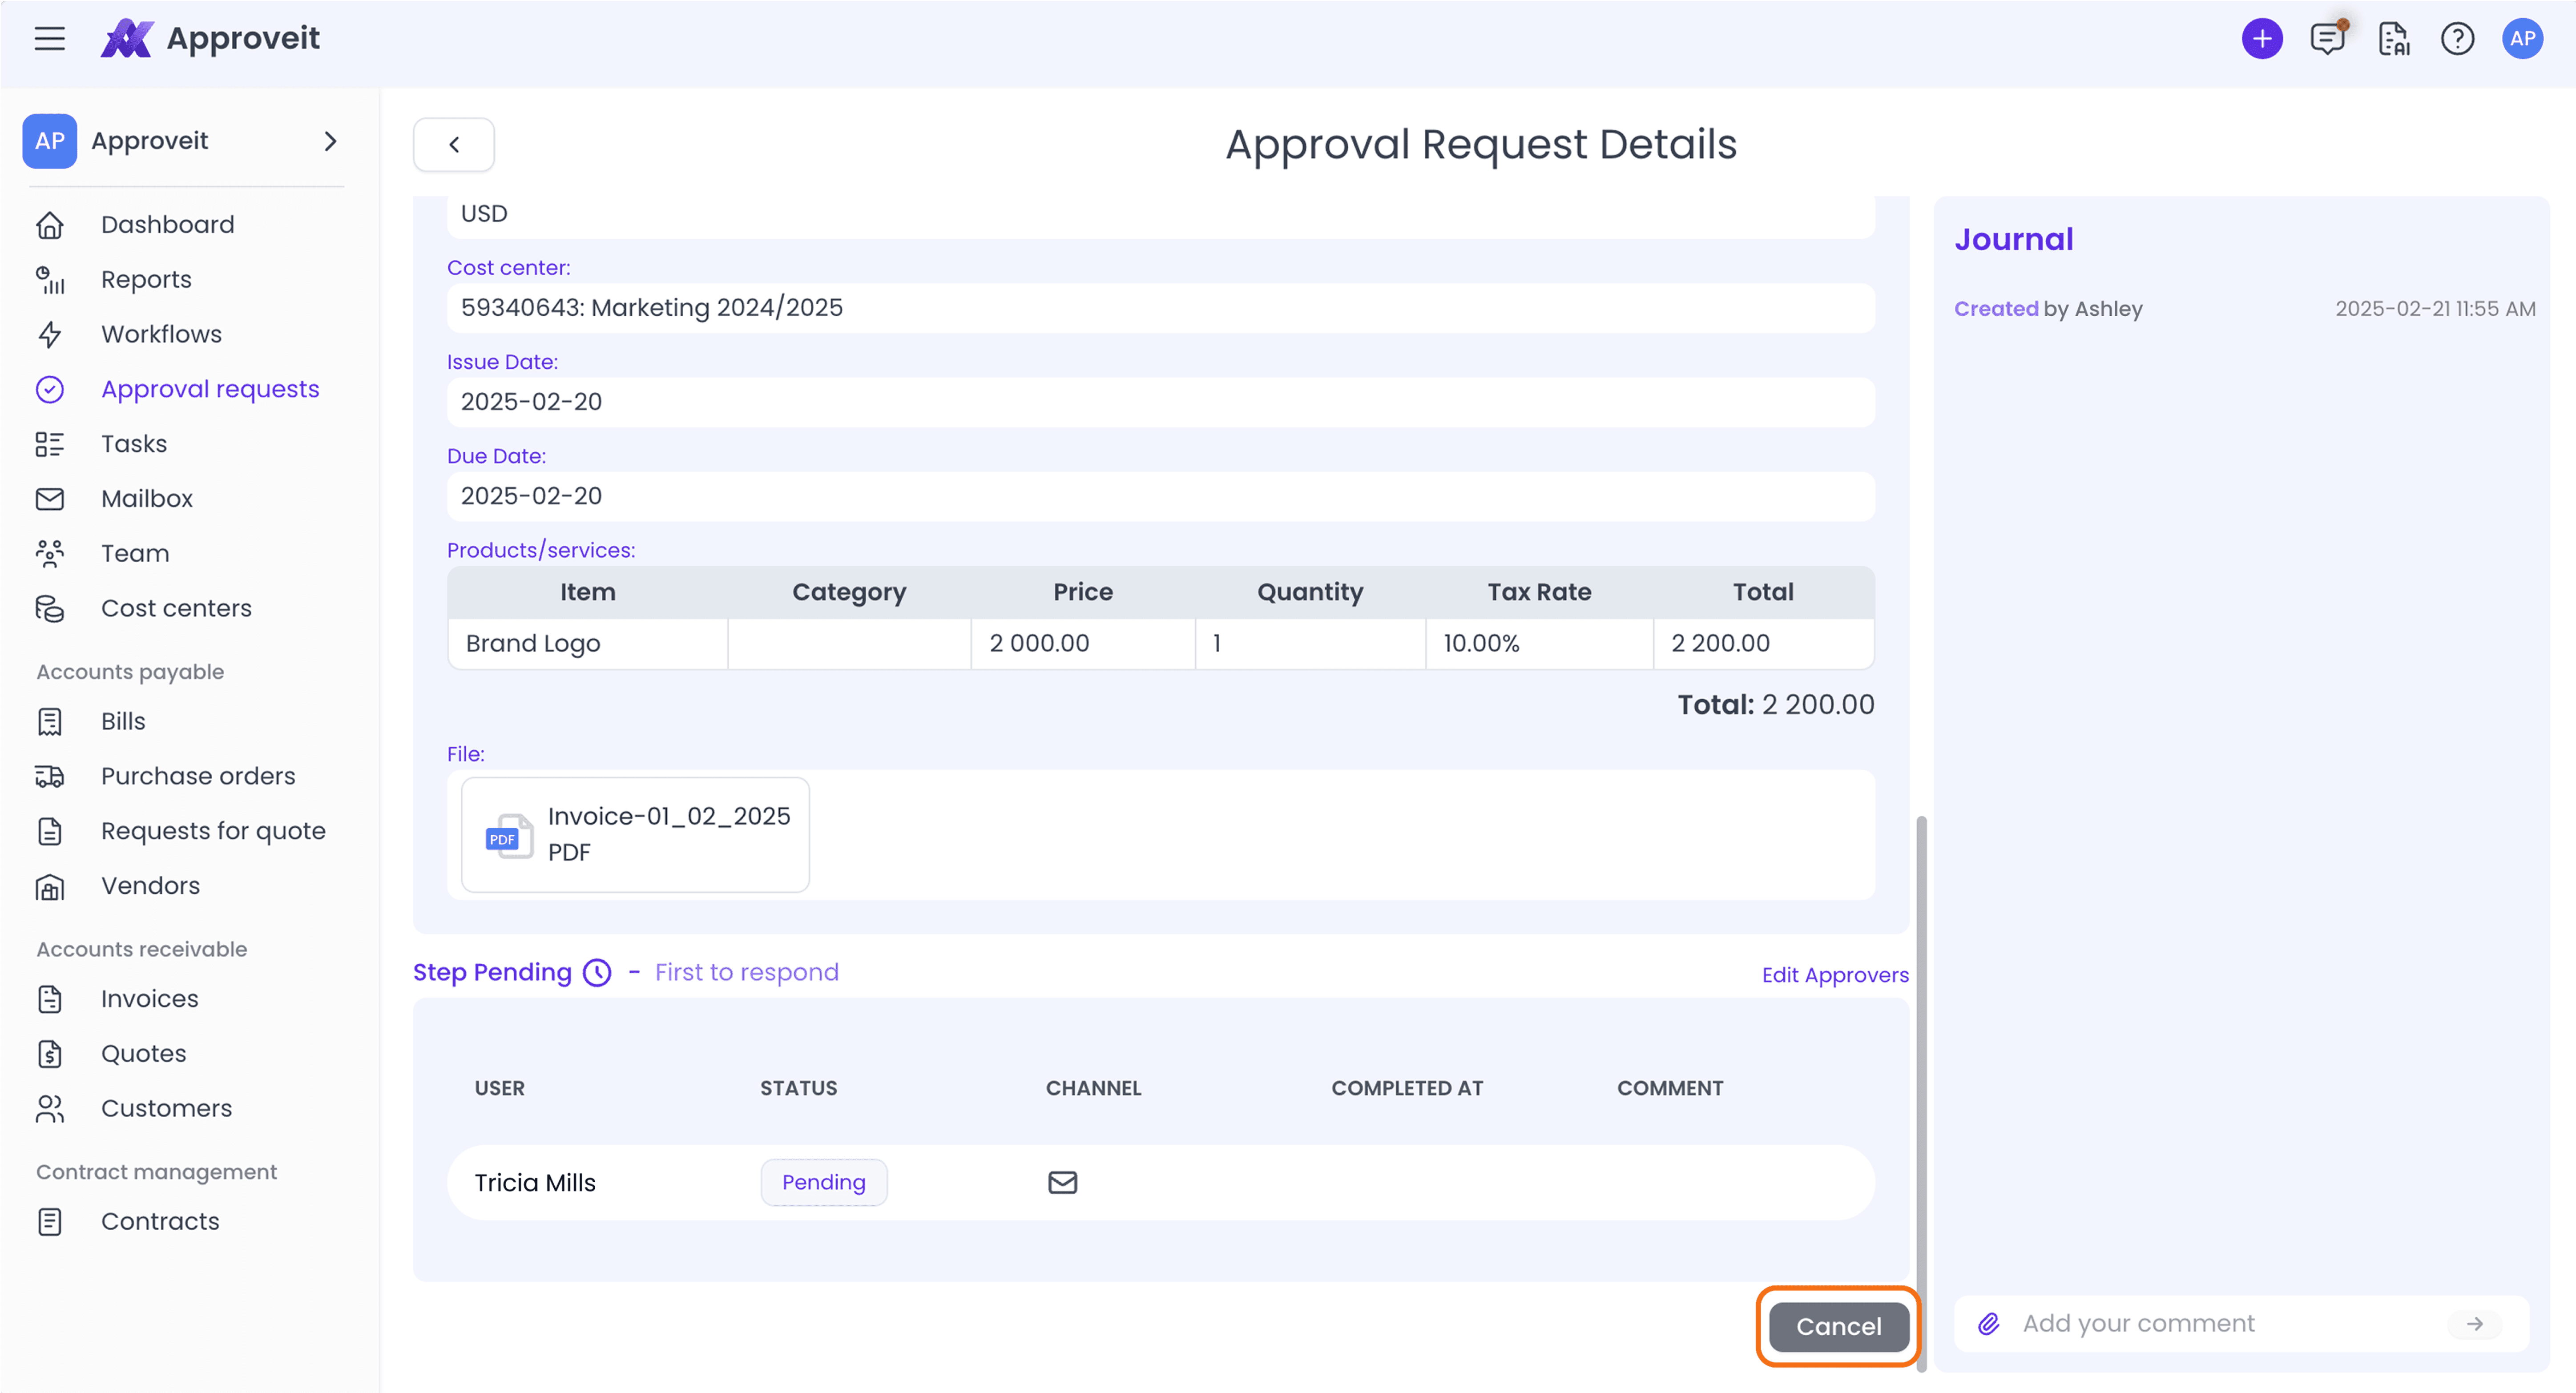Open Mailbox in the sidebar
The height and width of the screenshot is (1393, 2576).
147,499
